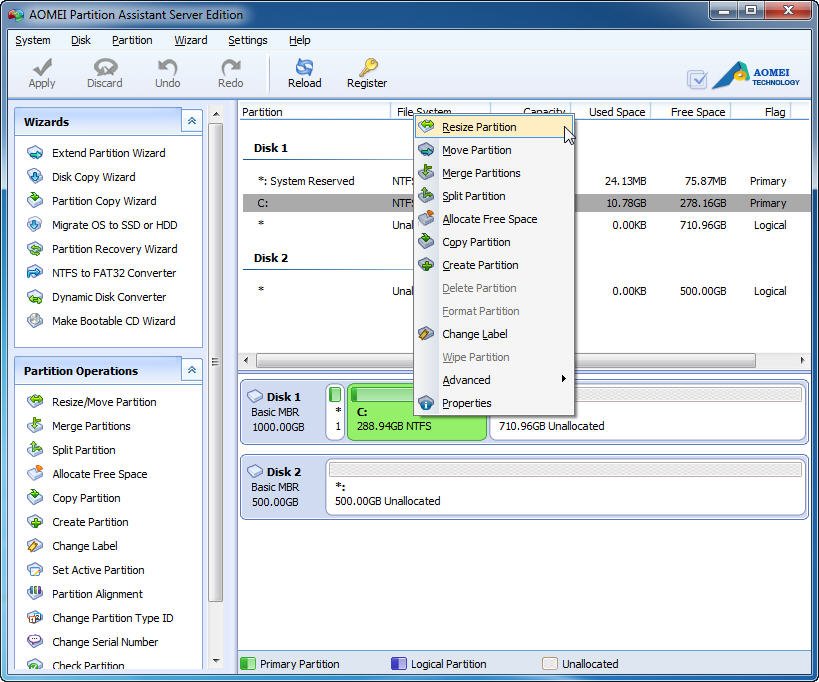819x682 pixels.
Task: Collapse the Wizards panel
Action: [191, 121]
